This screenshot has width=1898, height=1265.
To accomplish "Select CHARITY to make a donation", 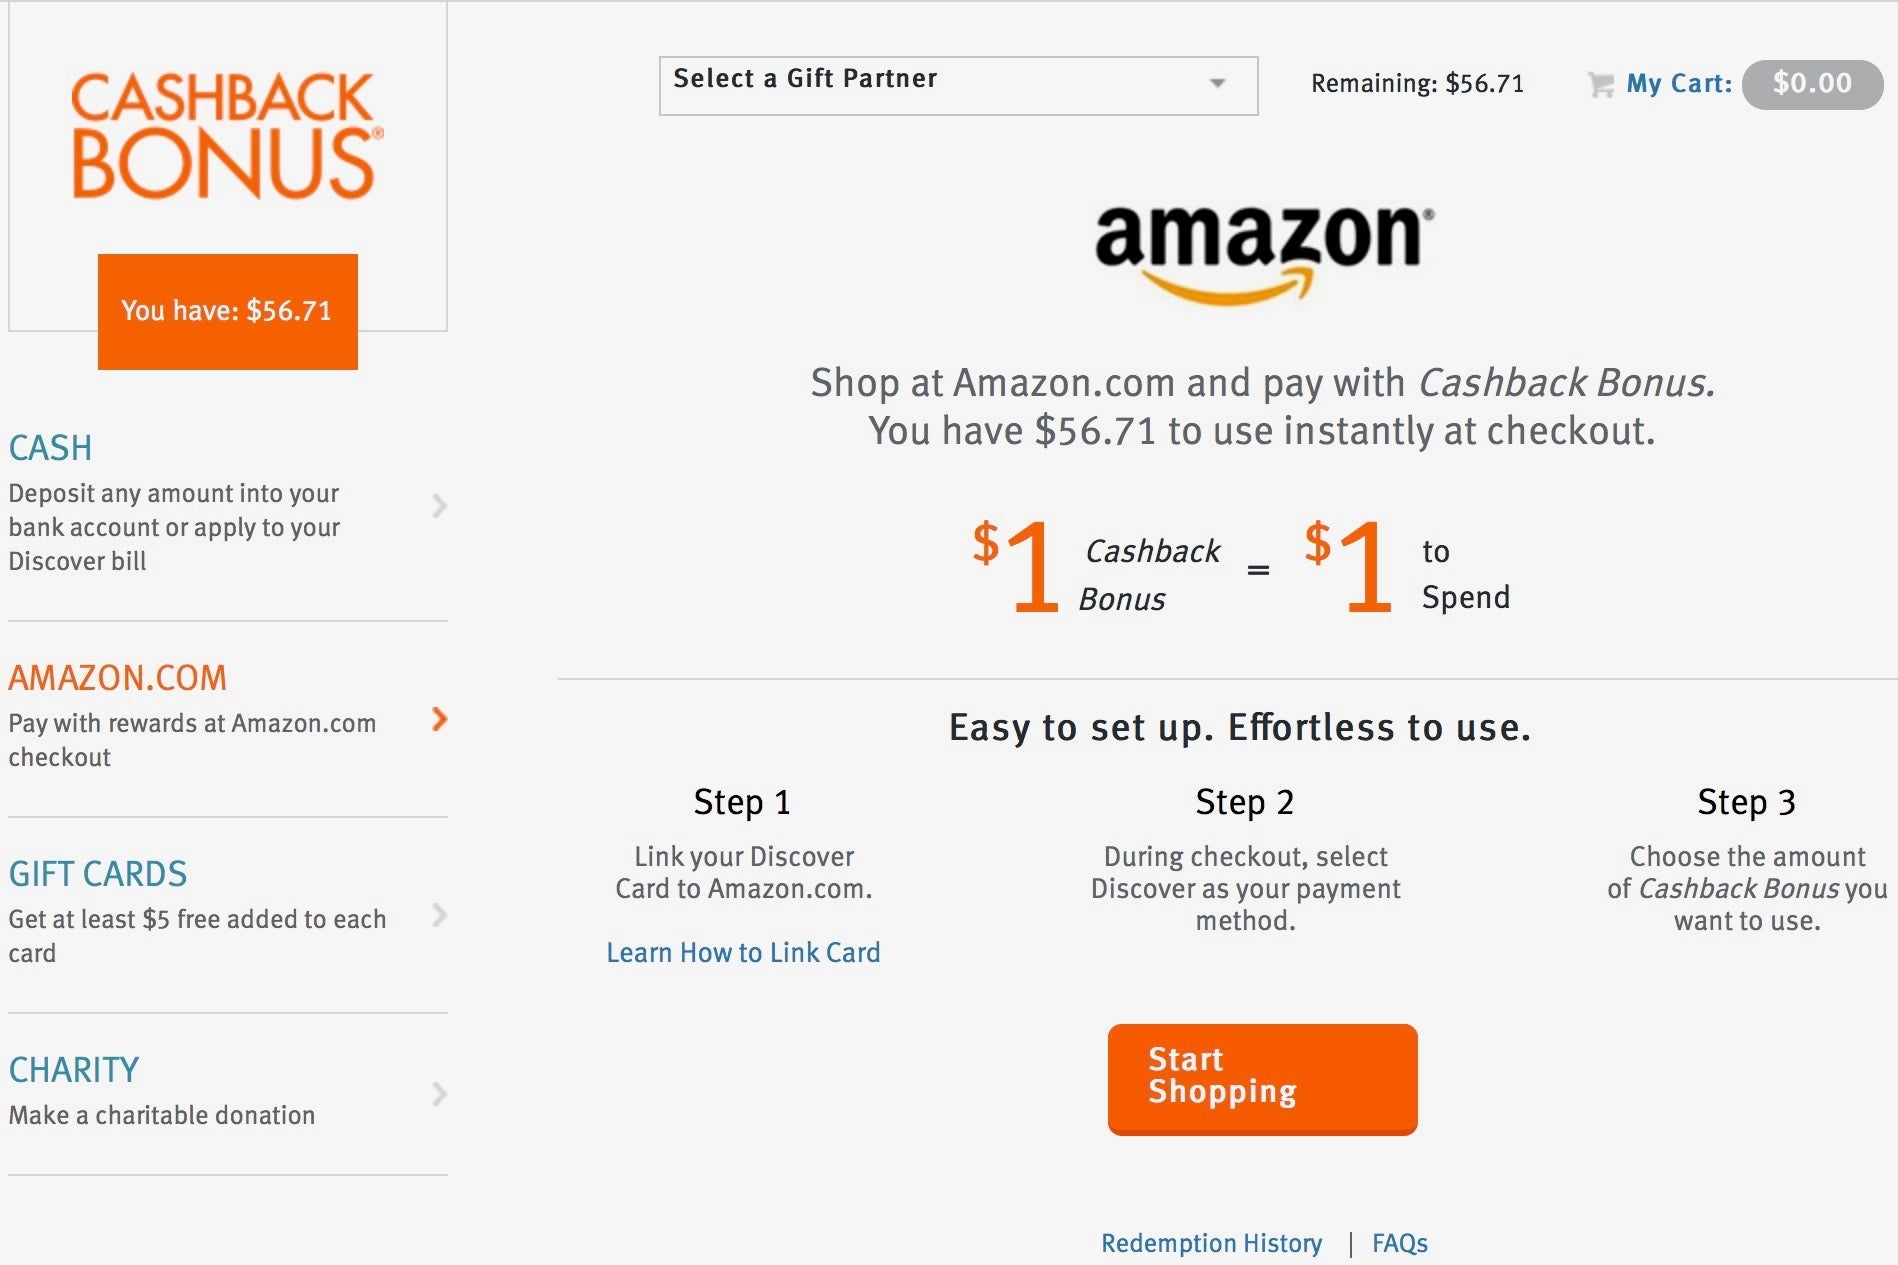I will click(74, 1070).
